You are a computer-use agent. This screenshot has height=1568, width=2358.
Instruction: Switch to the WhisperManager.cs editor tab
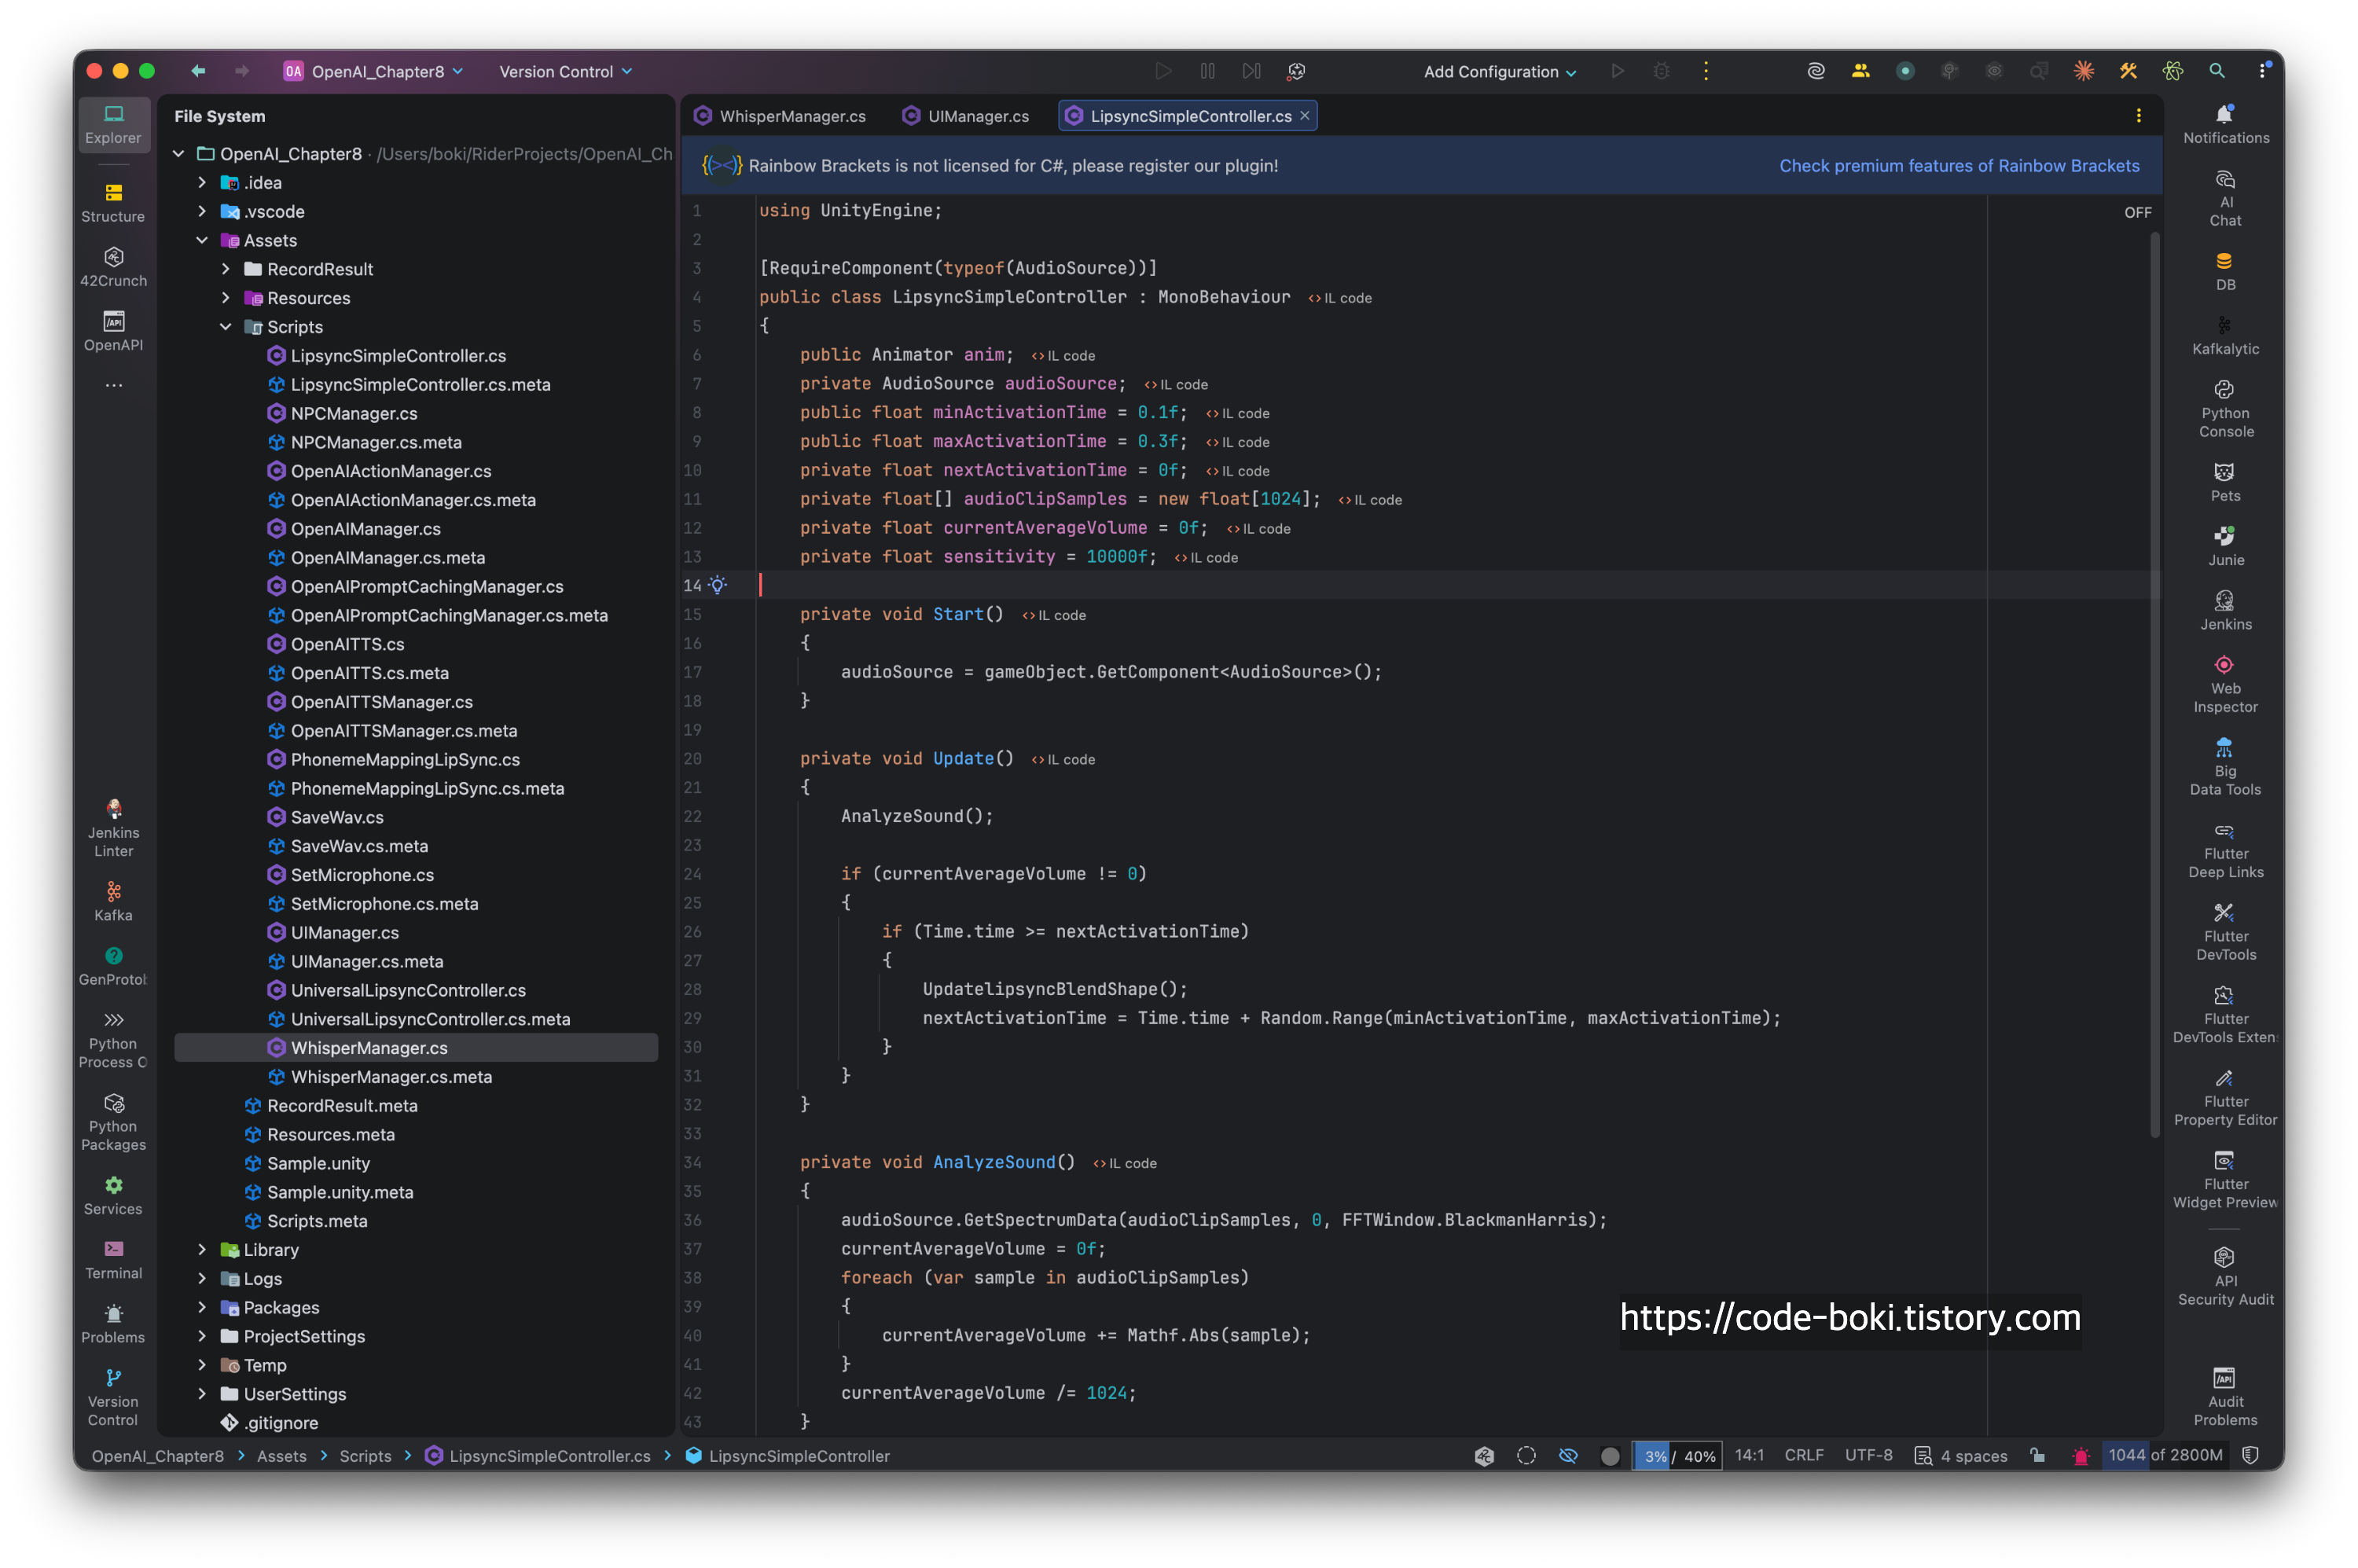[781, 116]
